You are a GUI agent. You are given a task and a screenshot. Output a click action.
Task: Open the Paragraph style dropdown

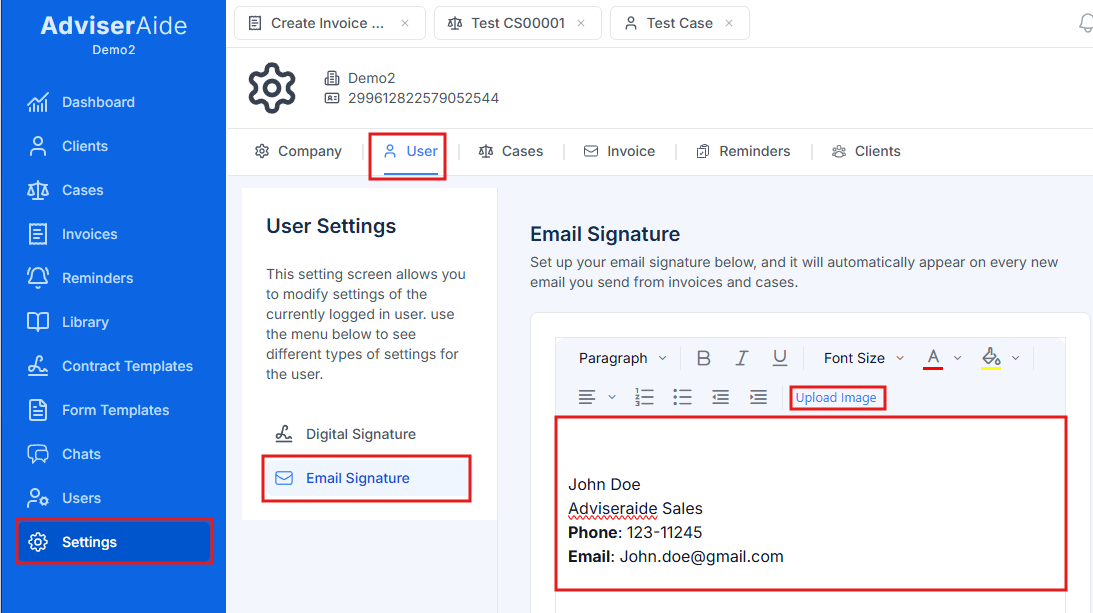click(621, 357)
